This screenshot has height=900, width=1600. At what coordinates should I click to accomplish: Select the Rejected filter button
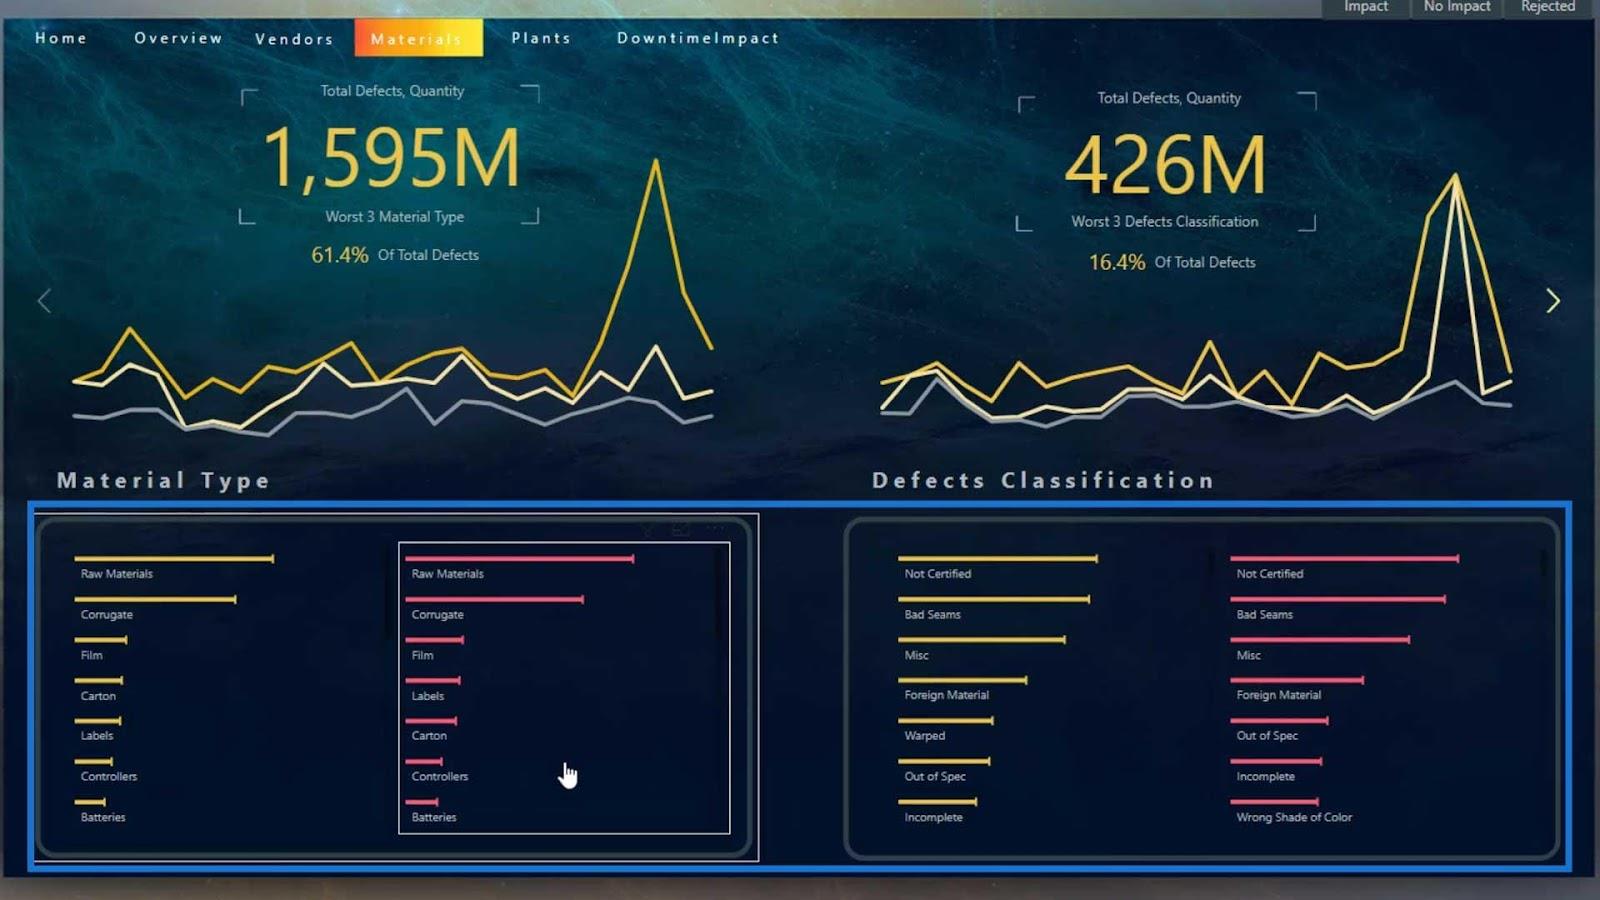1548,7
